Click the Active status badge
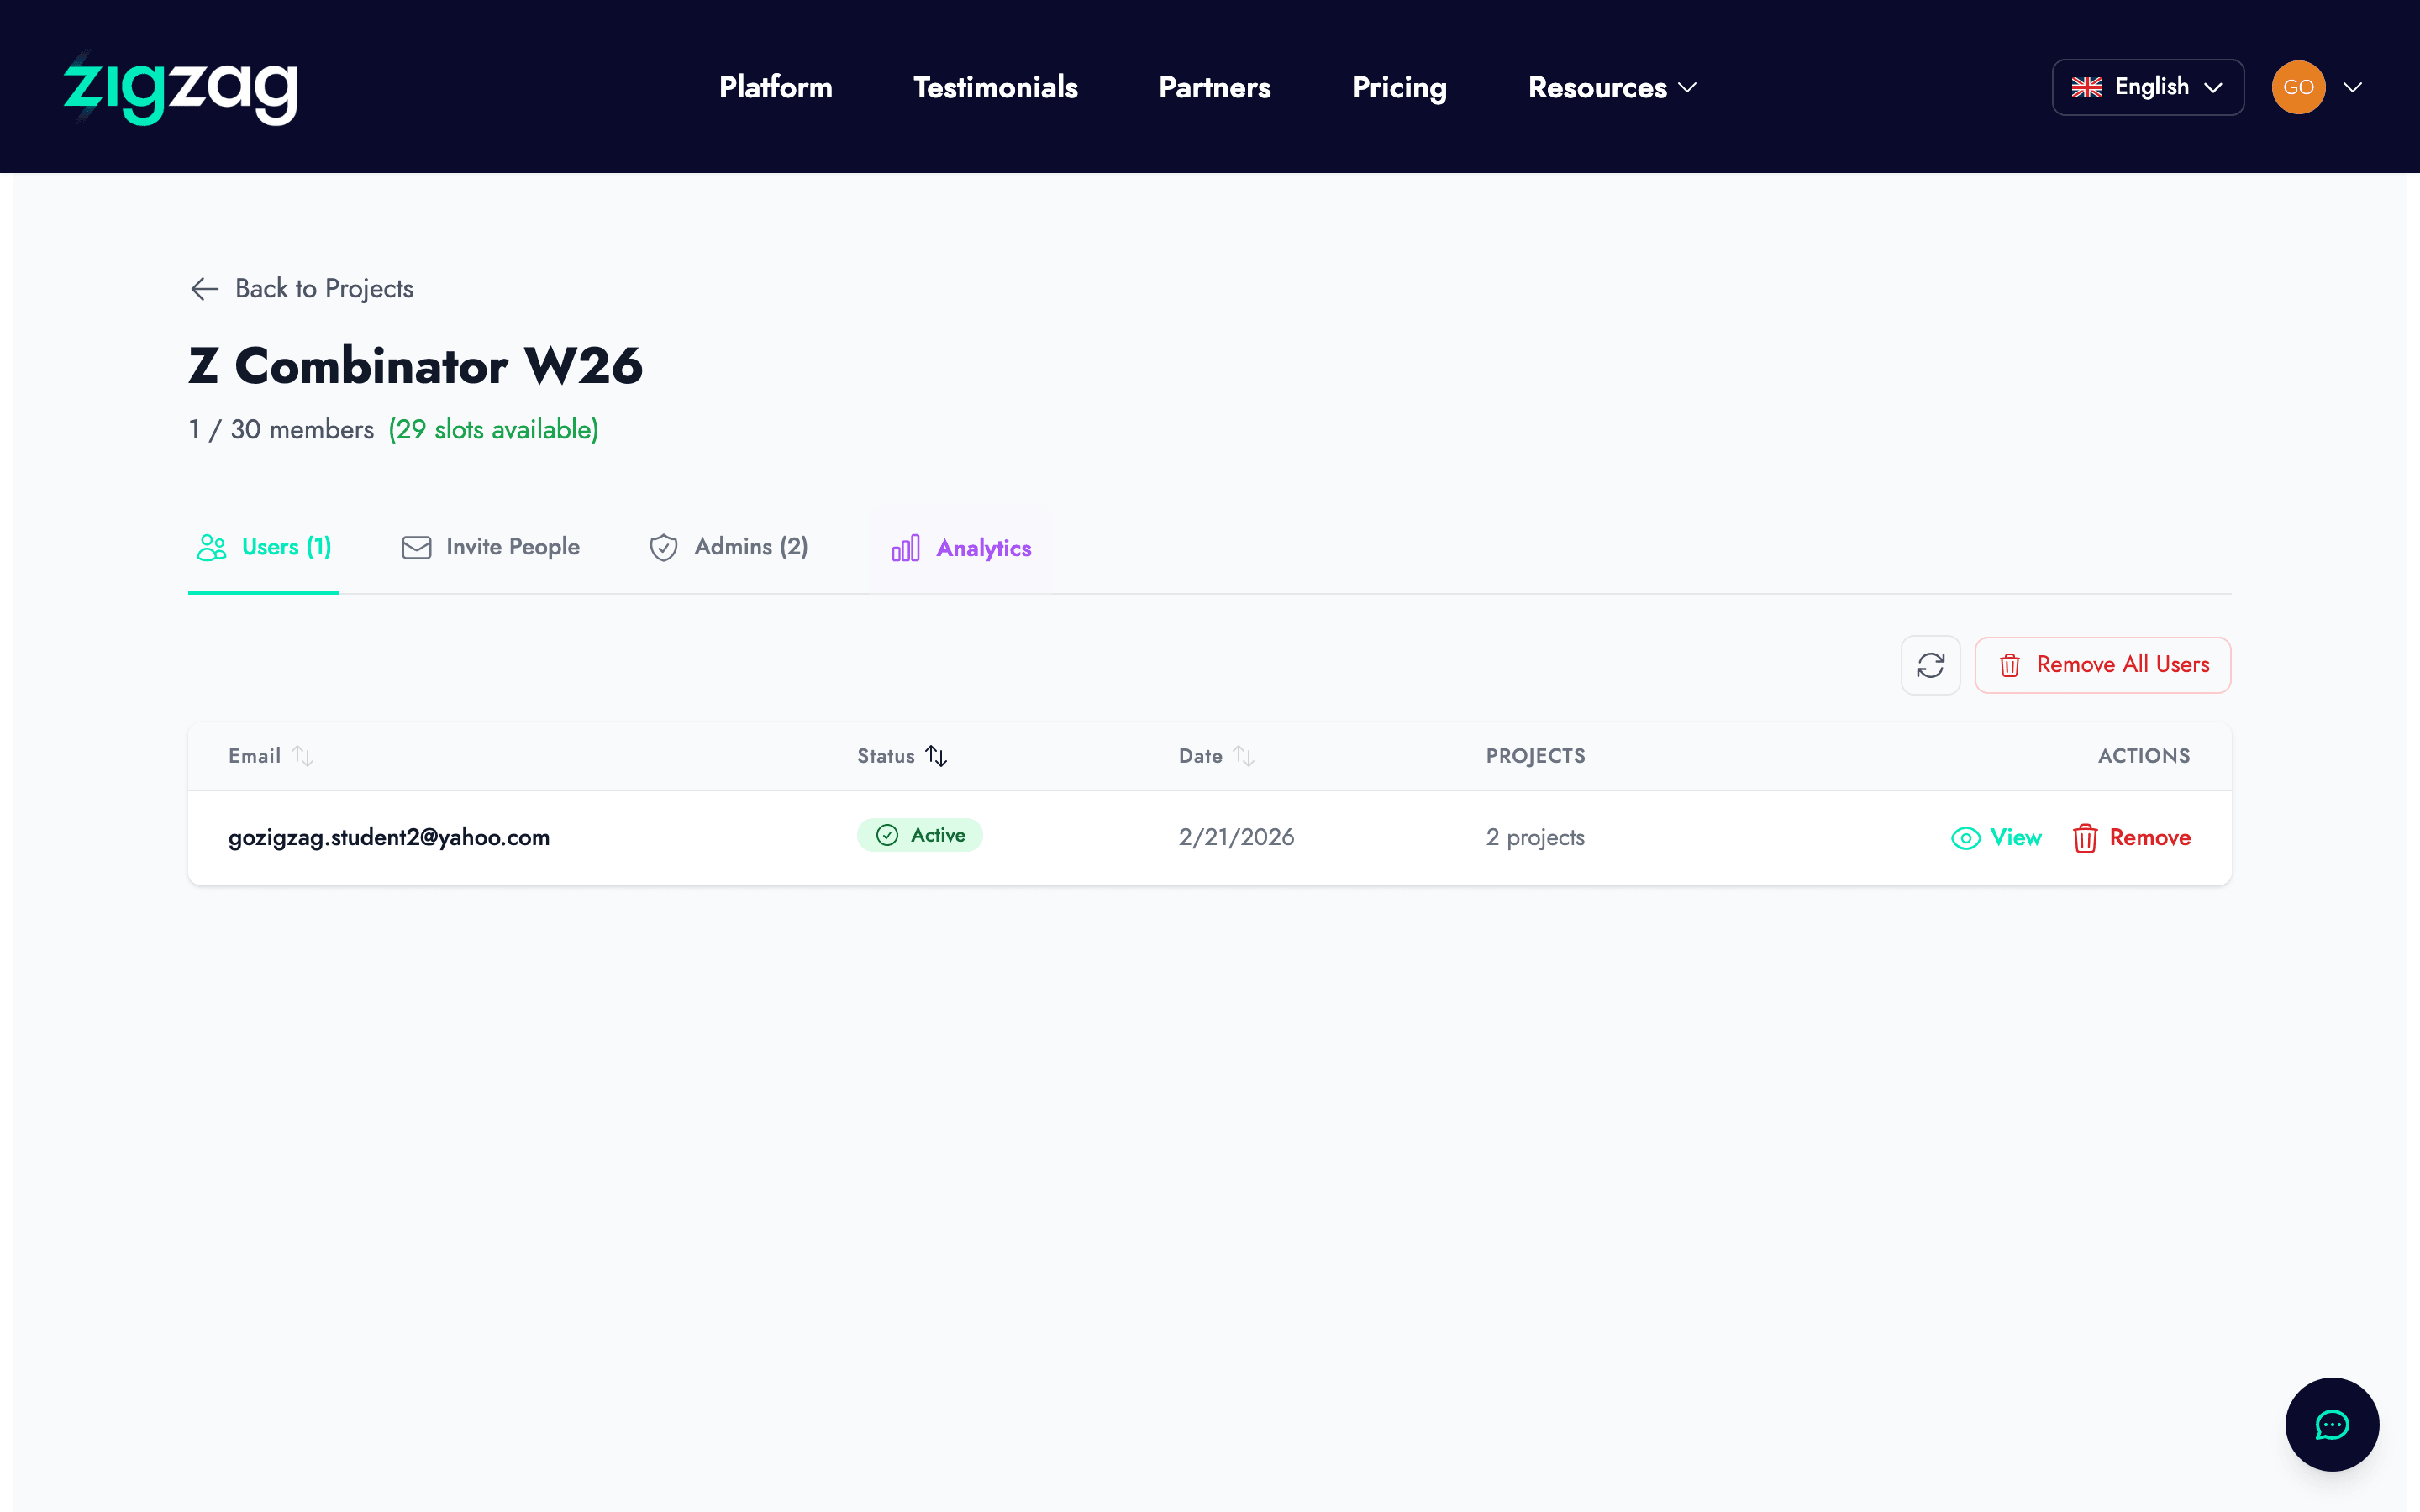2420x1512 pixels. (919, 835)
